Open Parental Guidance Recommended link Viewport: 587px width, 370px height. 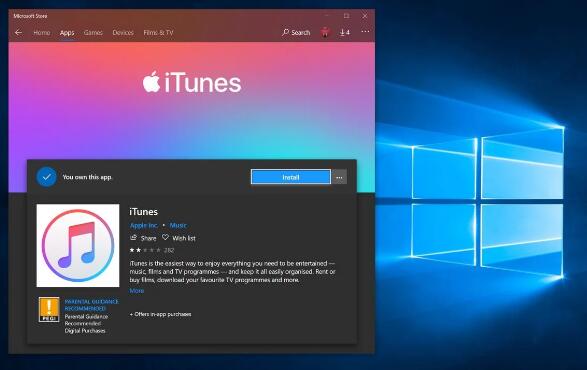coord(91,305)
